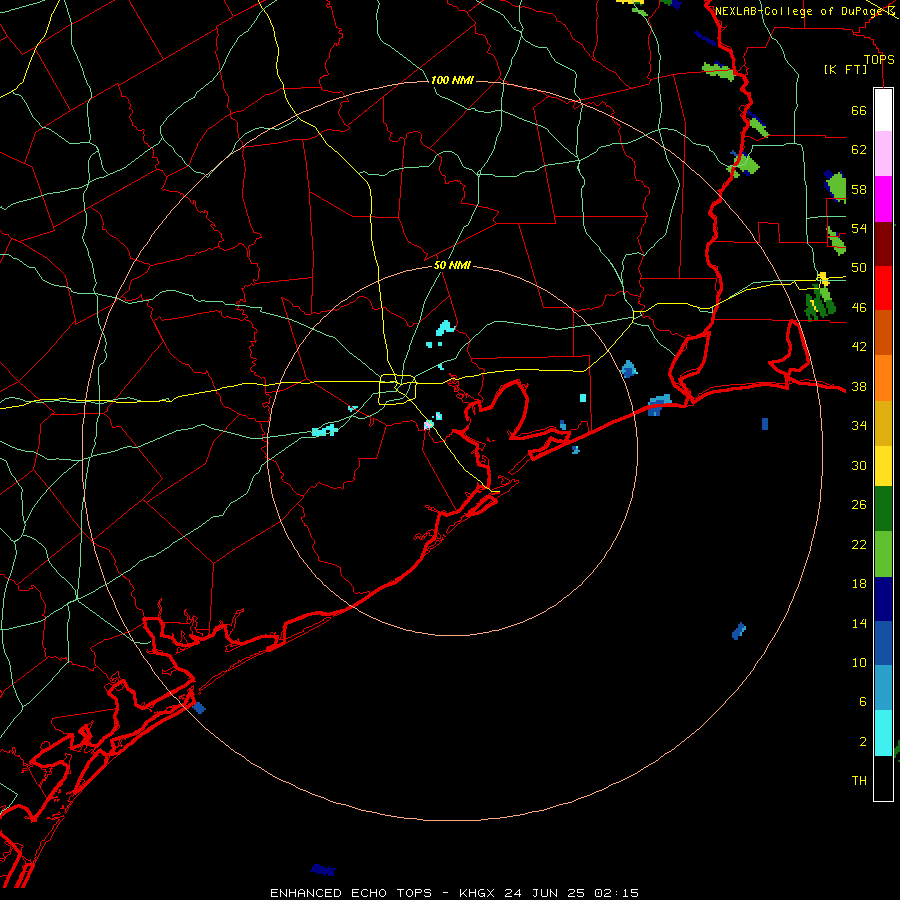Click the legend value "30"
This screenshot has height=900, width=900.
[x=859, y=465]
